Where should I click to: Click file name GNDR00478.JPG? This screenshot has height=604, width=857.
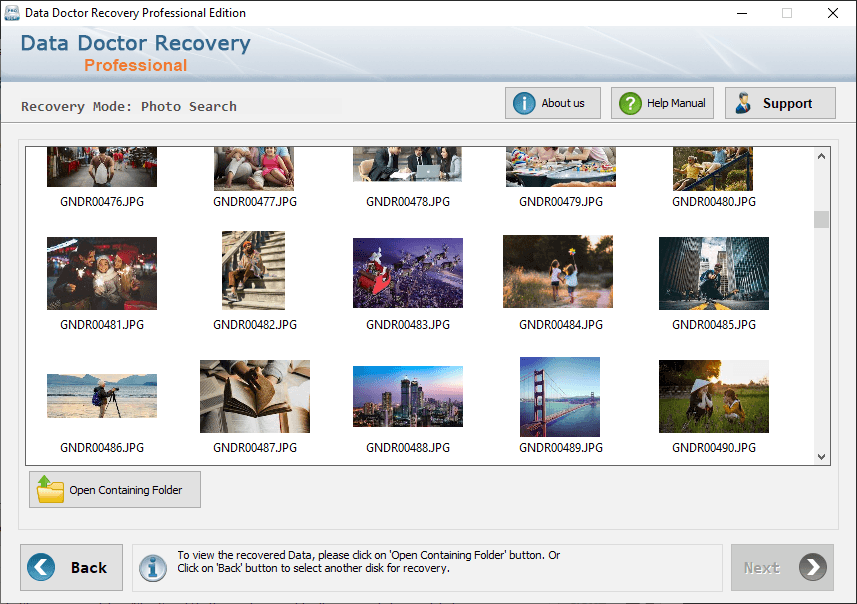pos(408,202)
